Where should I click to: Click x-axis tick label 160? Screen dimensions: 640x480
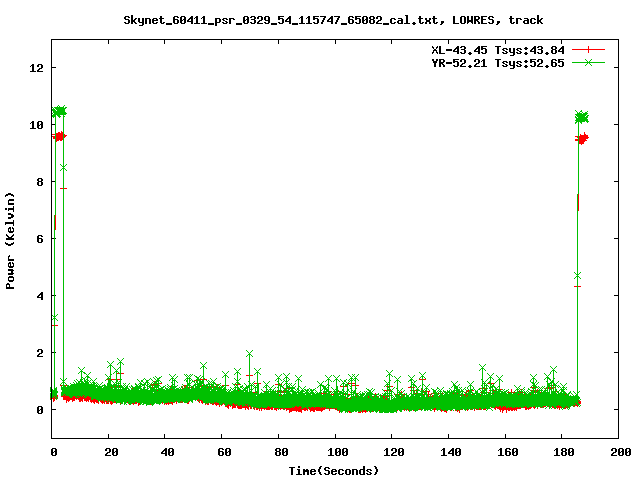[x=507, y=452]
